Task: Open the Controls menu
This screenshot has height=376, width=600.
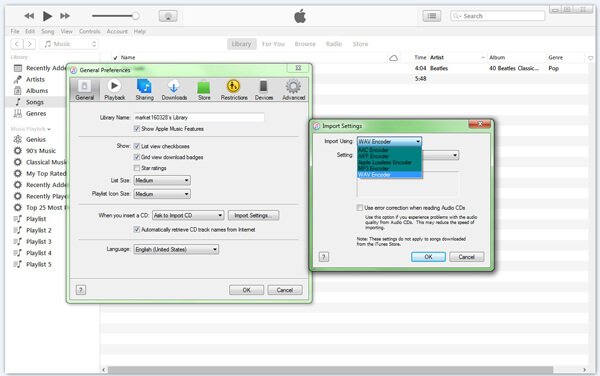Action: pos(90,31)
